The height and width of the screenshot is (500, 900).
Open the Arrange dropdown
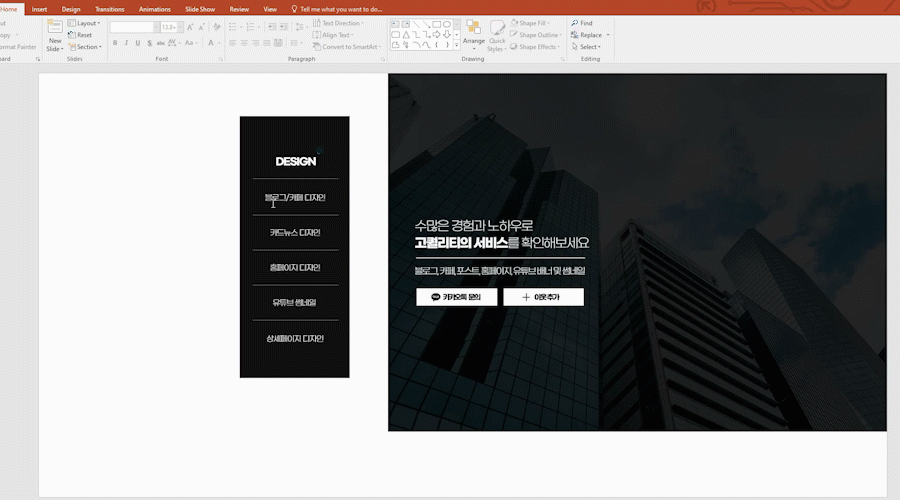[x=473, y=34]
